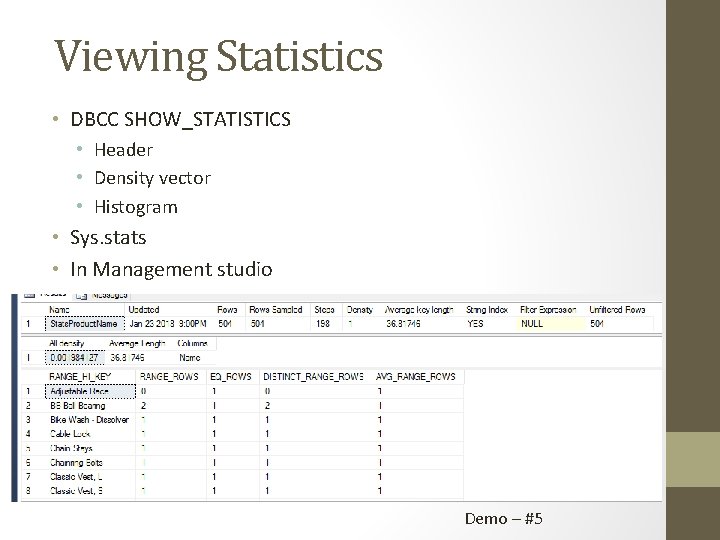Select the 0.001984127 All density cell

point(75,358)
